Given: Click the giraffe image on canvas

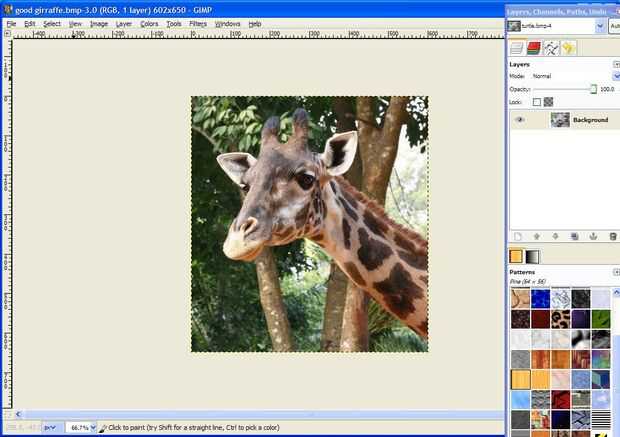Looking at the screenshot, I should [x=310, y=224].
